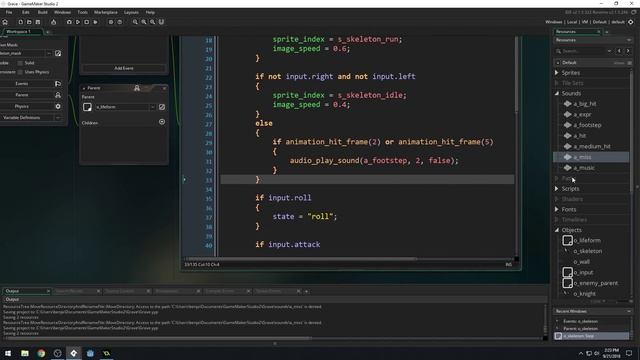
Task: Save project with the disk icon
Action: tap(38, 22)
